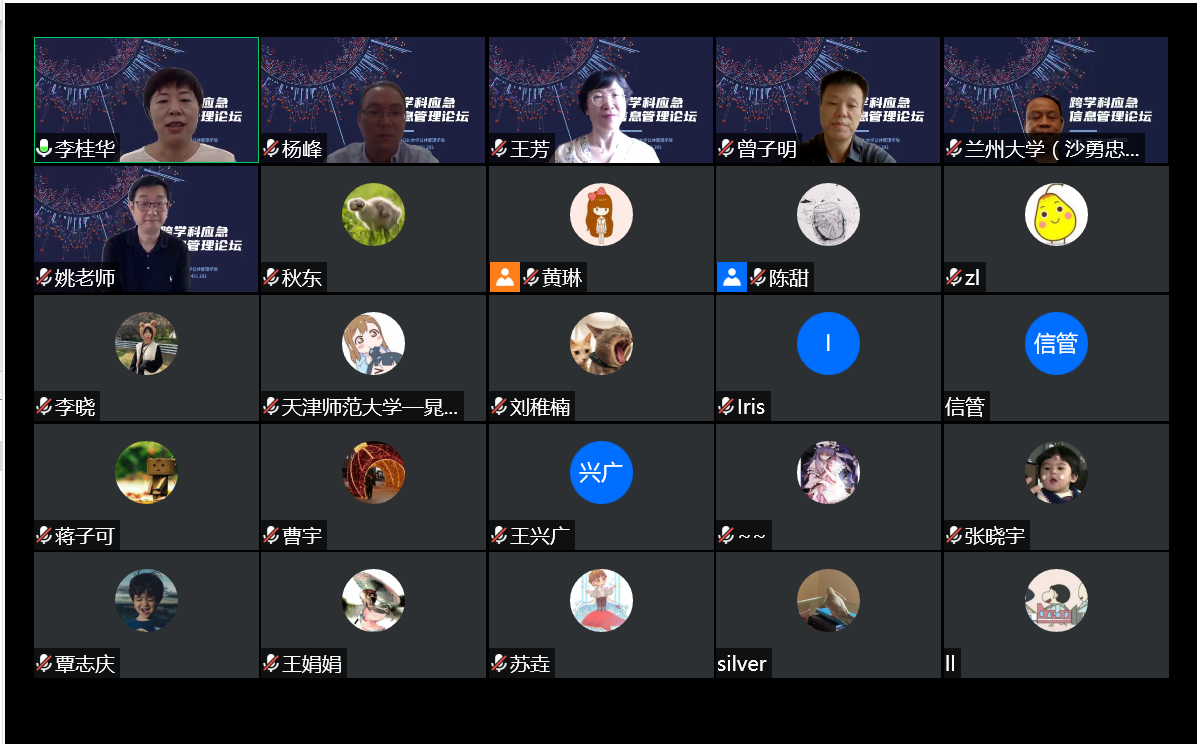
Task: Click the muted mic icon beside 杨峰
Action: (271, 148)
